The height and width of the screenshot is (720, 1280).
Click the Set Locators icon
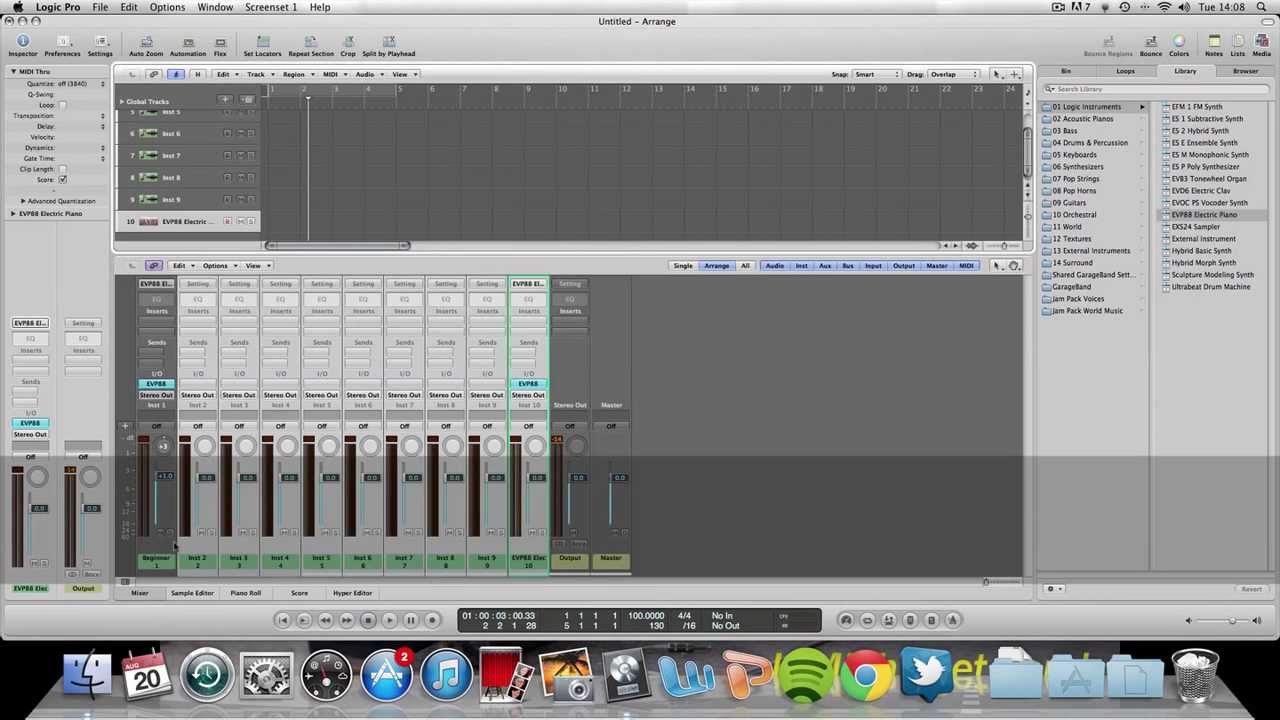263,44
